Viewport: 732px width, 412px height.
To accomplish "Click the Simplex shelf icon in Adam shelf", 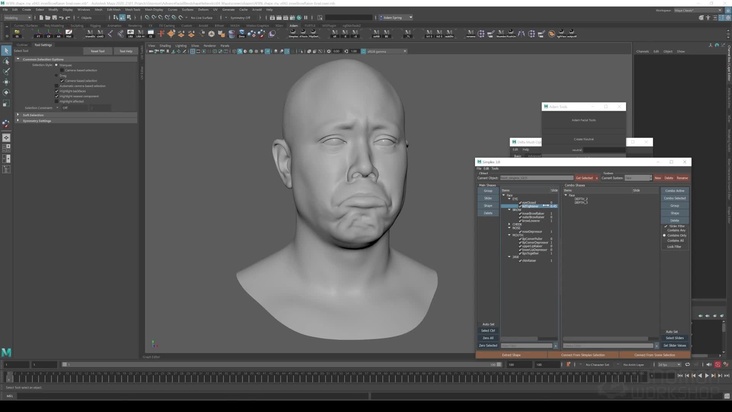I will point(293,34).
